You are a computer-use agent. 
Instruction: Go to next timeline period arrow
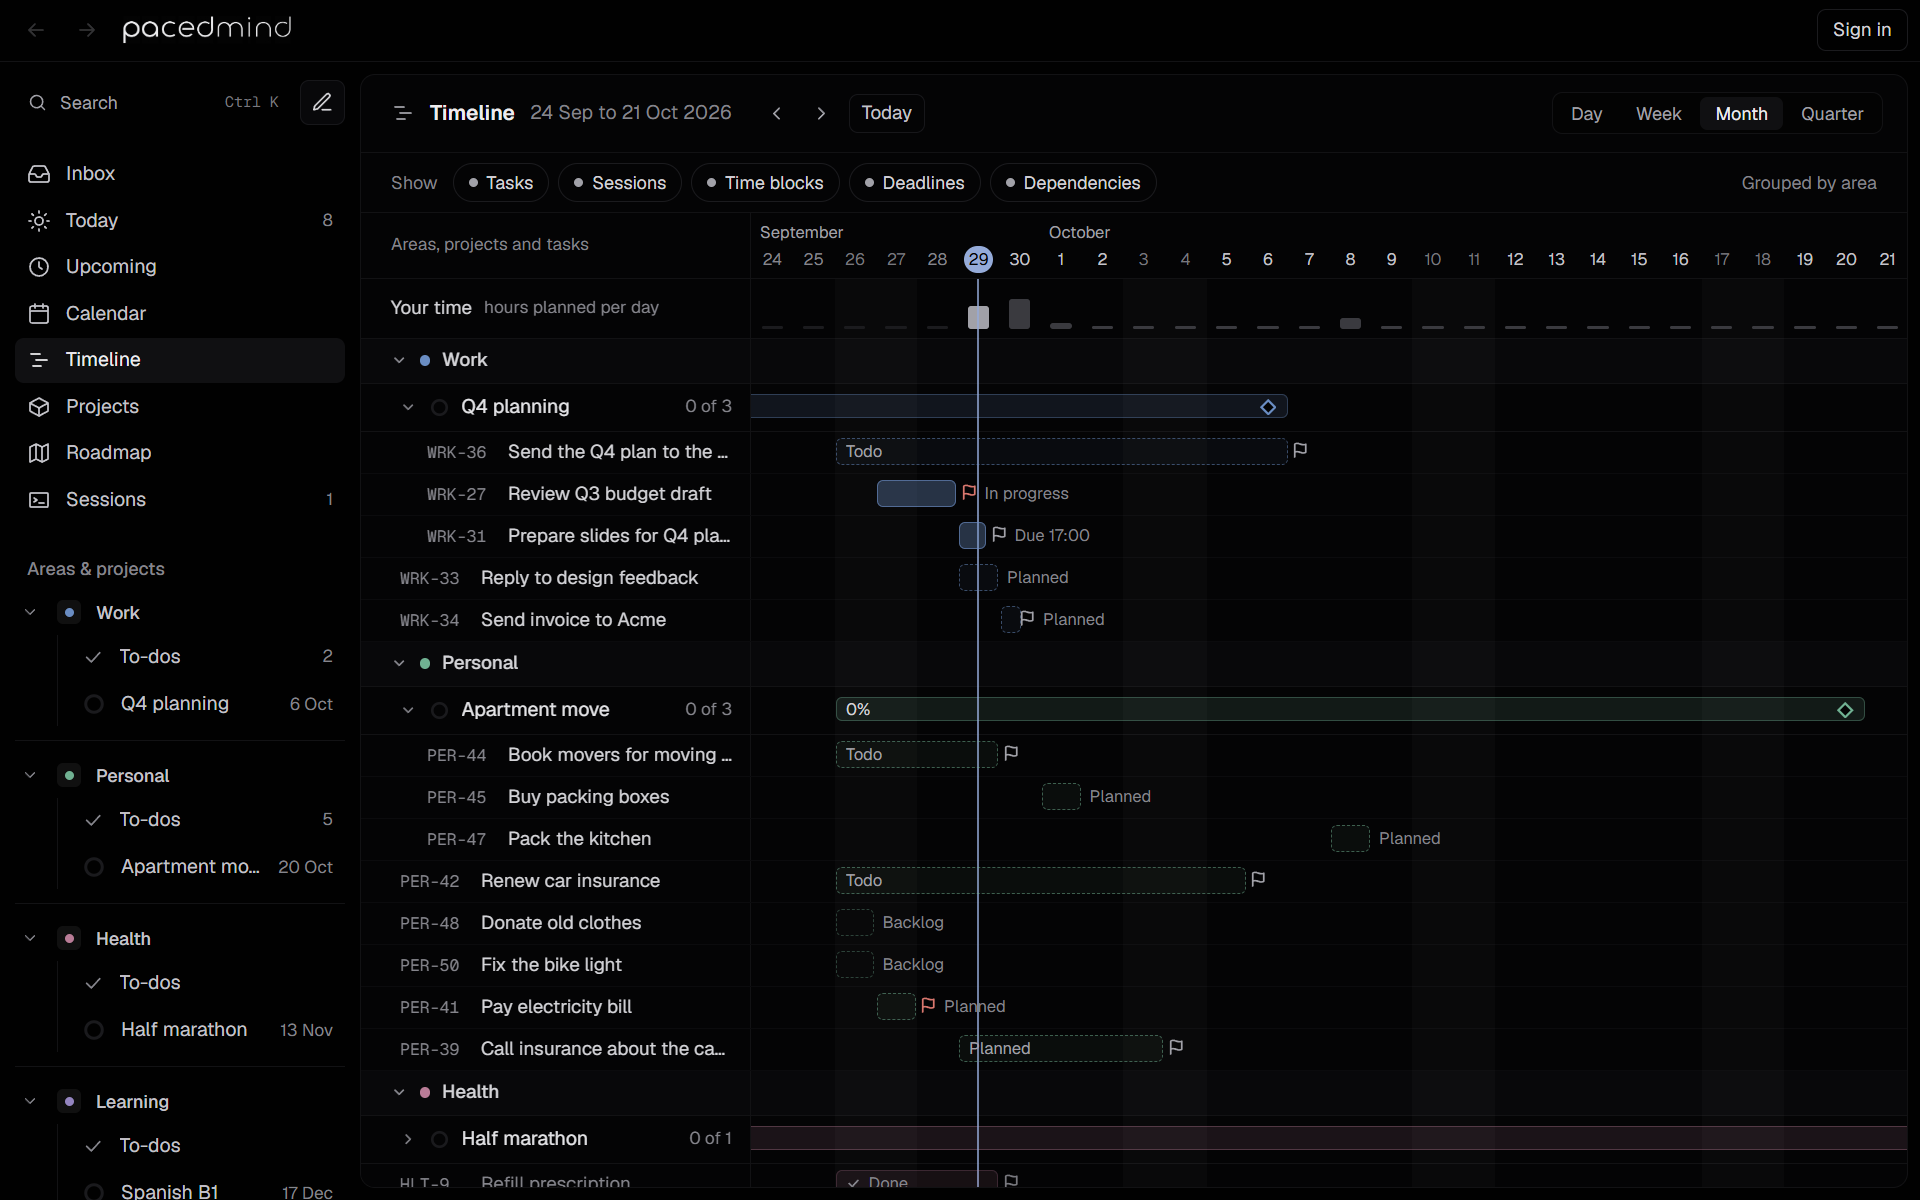821,113
